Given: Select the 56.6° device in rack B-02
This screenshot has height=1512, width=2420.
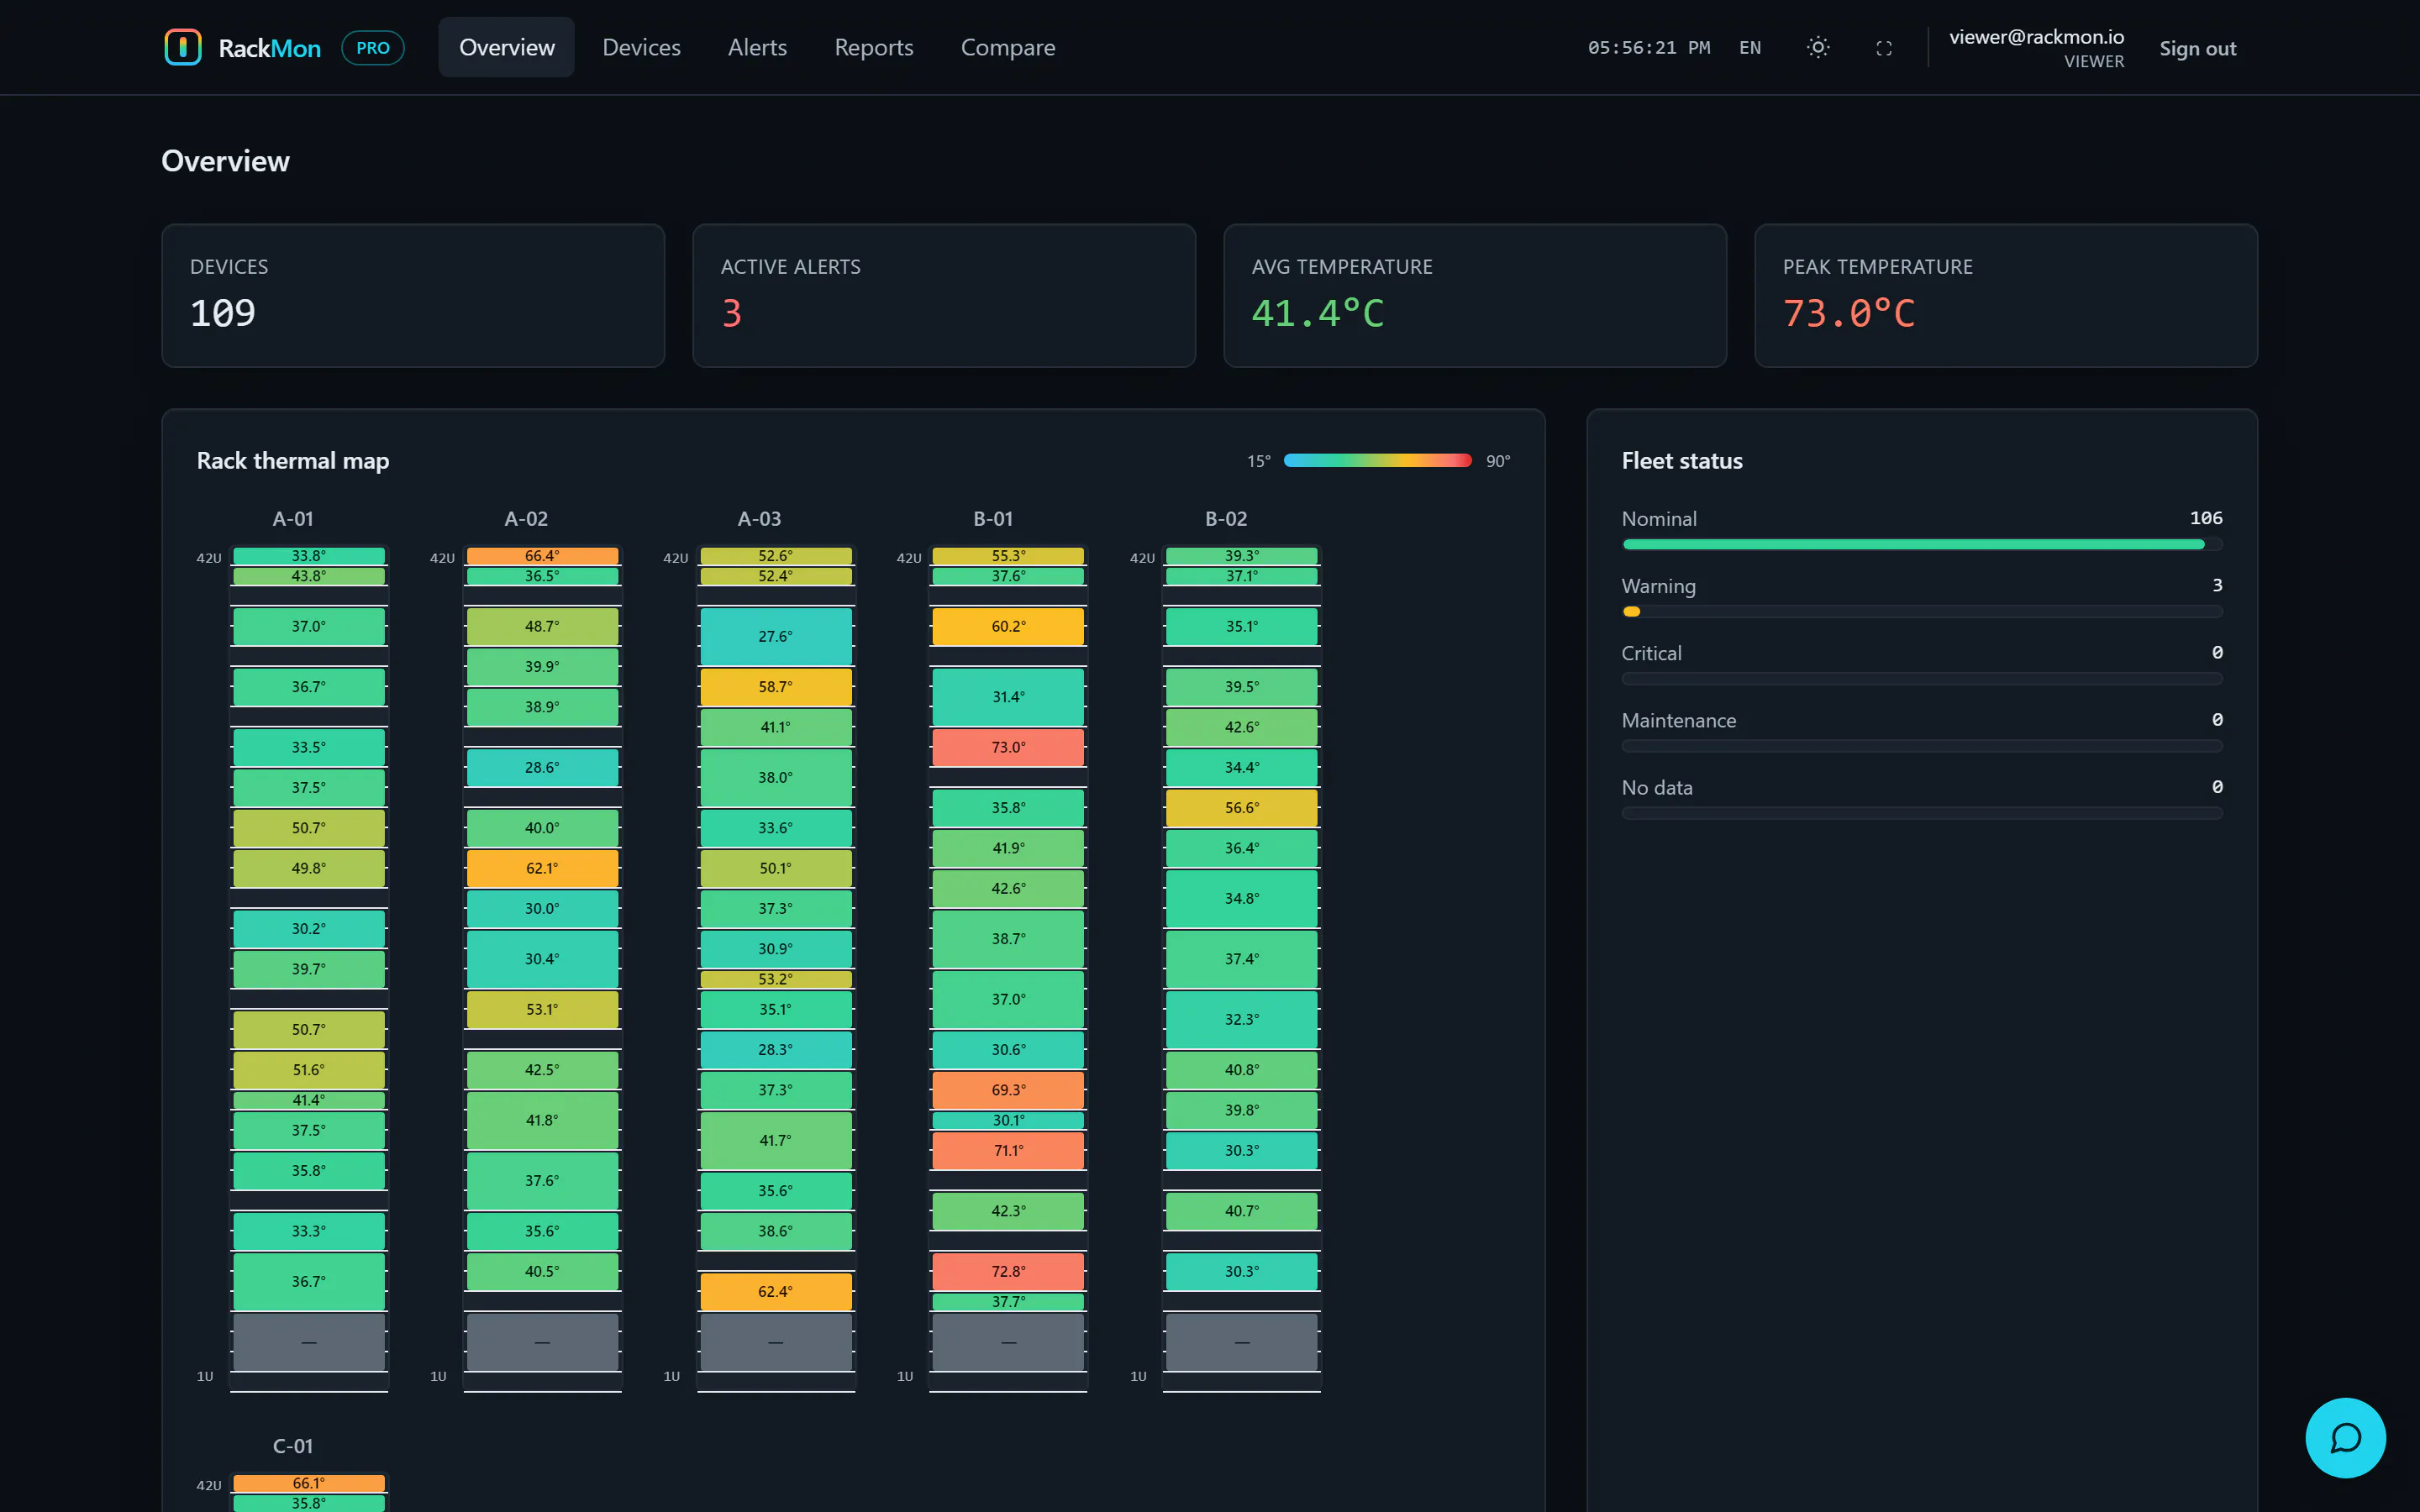Looking at the screenshot, I should (1241, 807).
